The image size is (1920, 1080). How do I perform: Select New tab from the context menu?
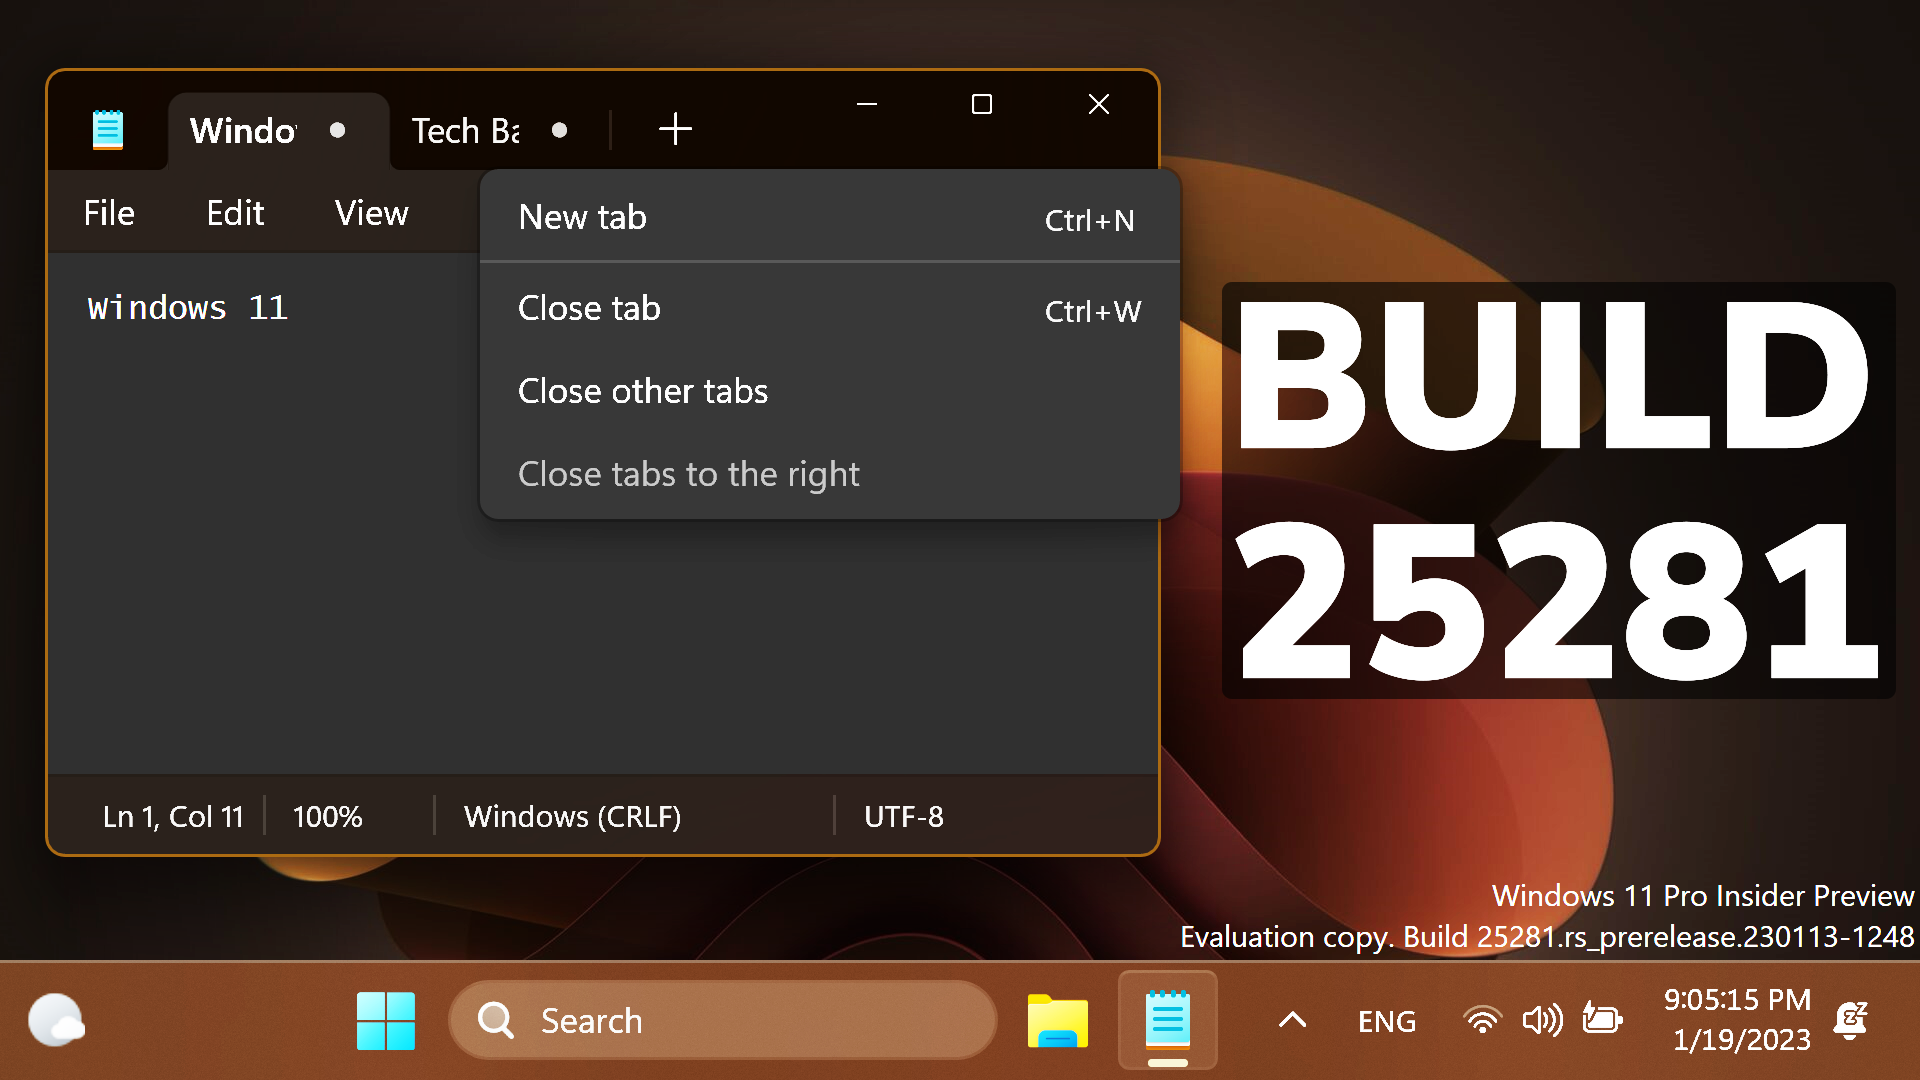[582, 216]
